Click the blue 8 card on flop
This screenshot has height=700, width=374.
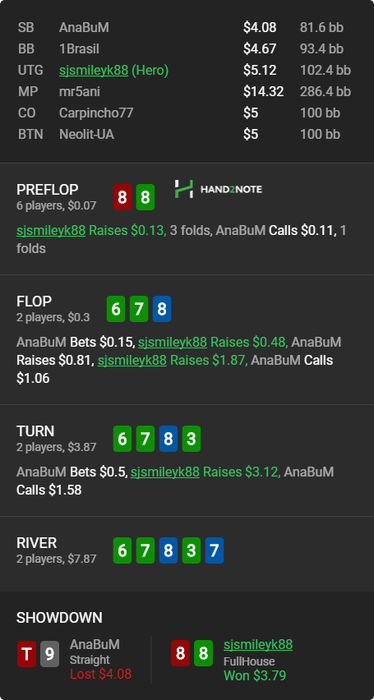(x=162, y=308)
